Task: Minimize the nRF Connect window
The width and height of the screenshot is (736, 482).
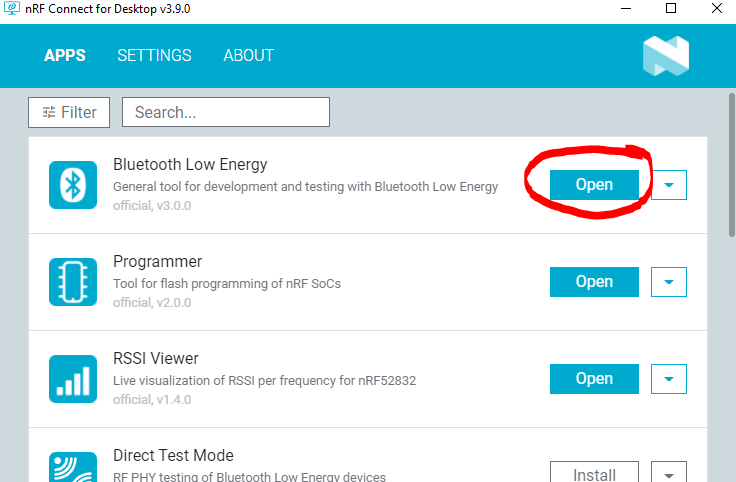Action: point(626,8)
